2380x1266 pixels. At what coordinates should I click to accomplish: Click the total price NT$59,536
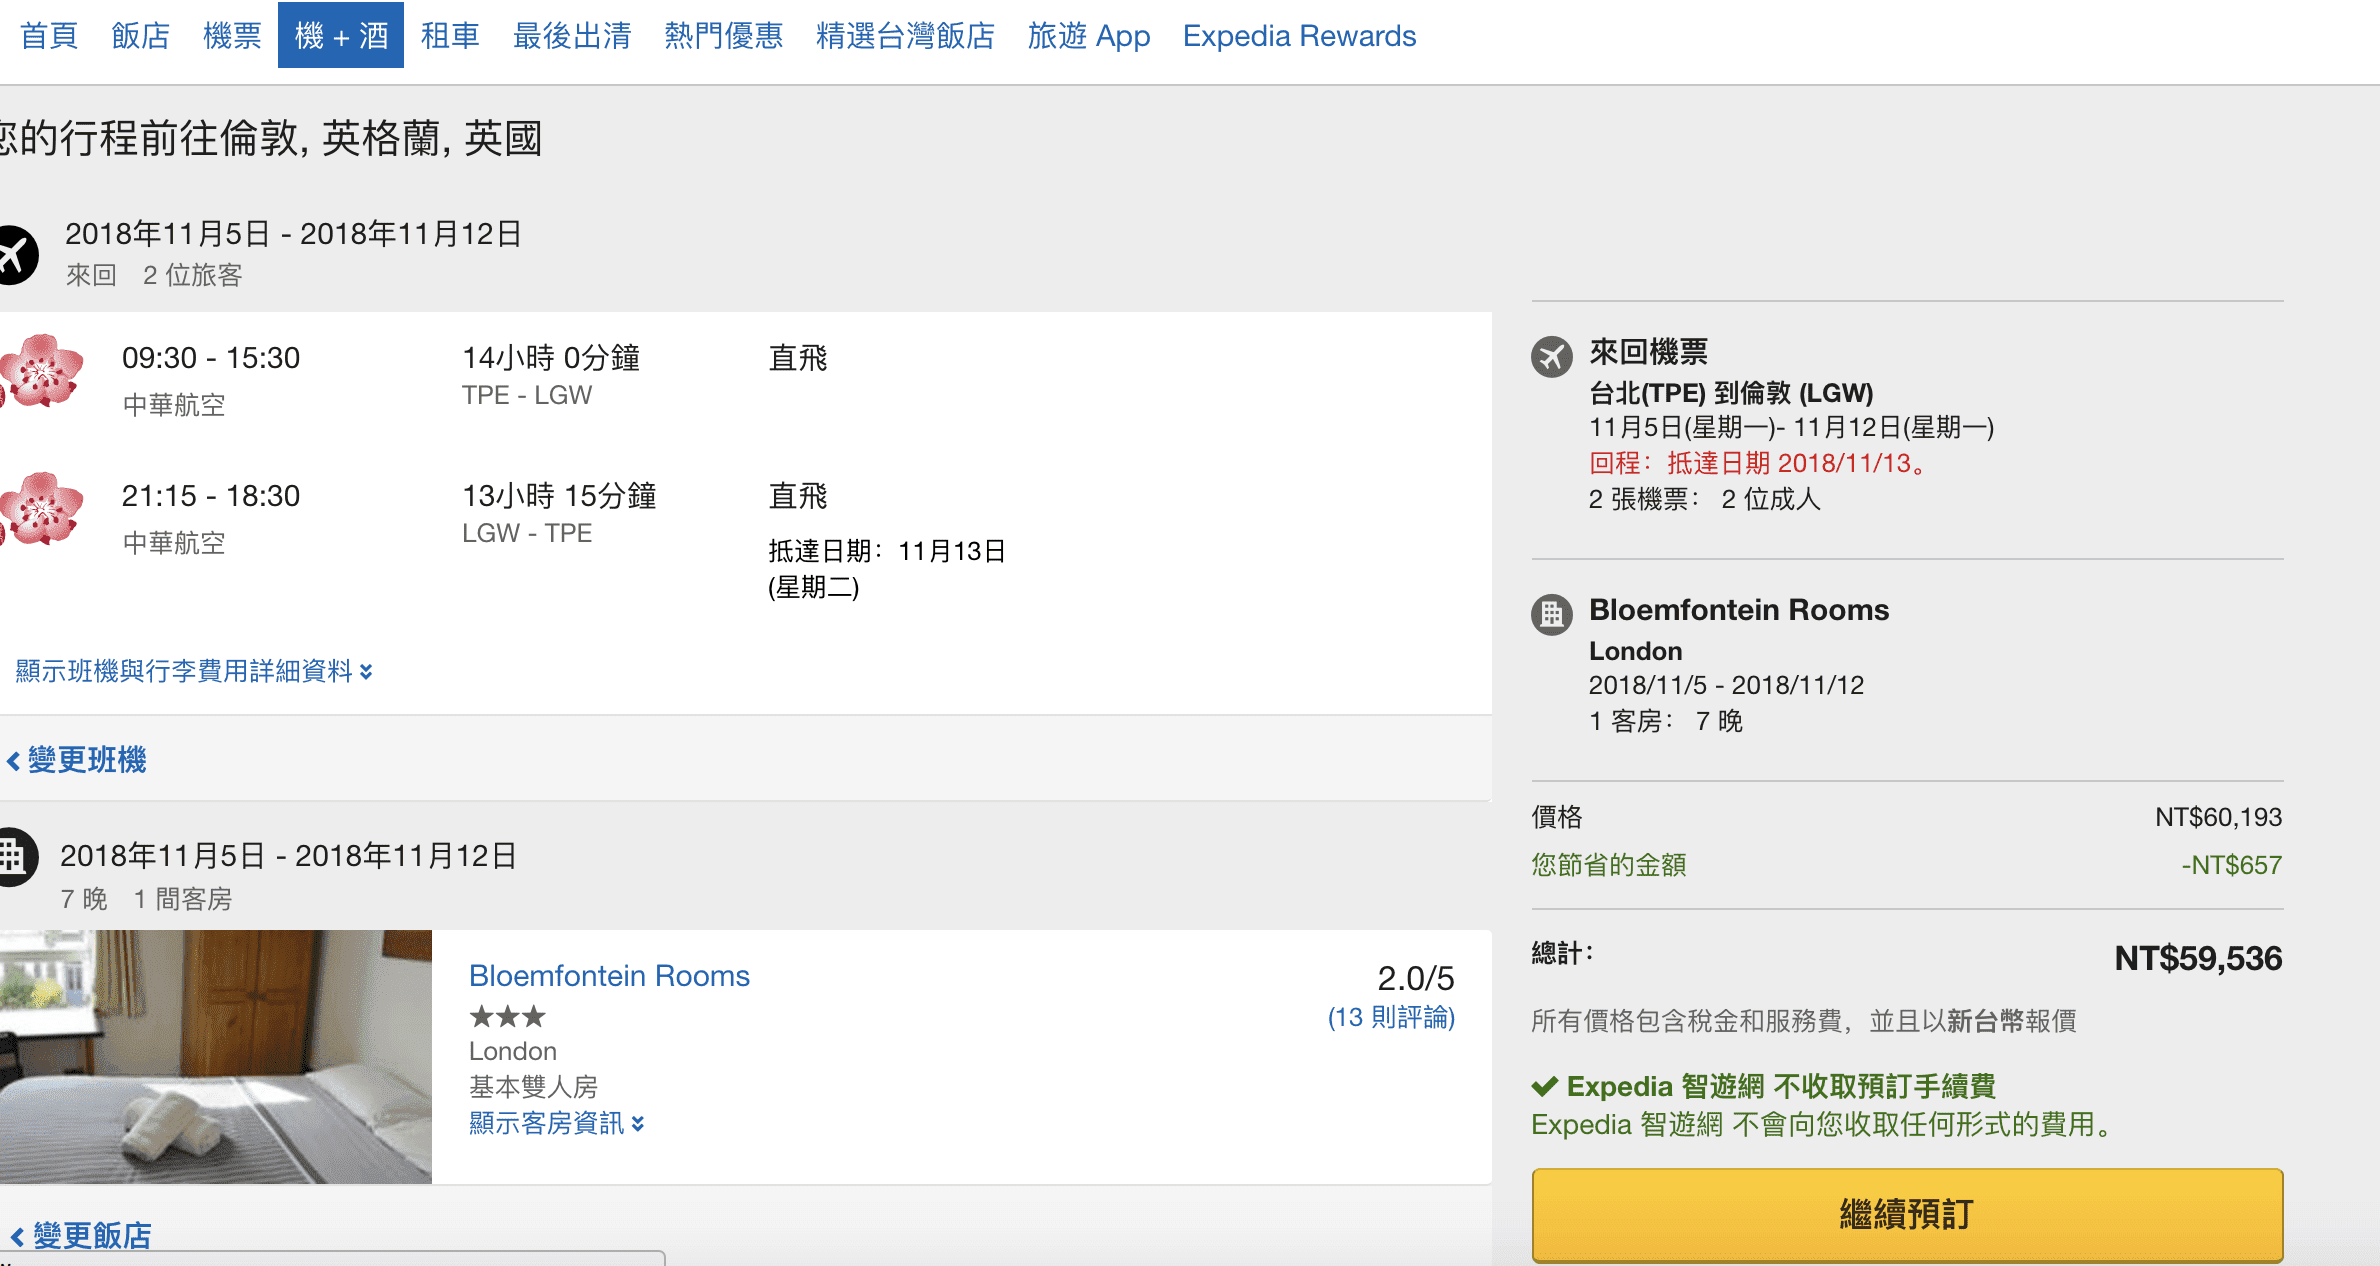click(2198, 958)
